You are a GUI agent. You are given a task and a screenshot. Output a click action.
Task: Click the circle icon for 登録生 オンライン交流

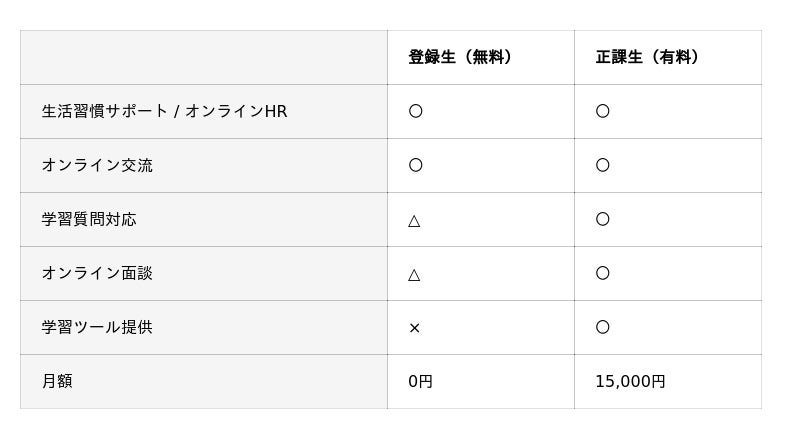pyautogui.click(x=415, y=166)
